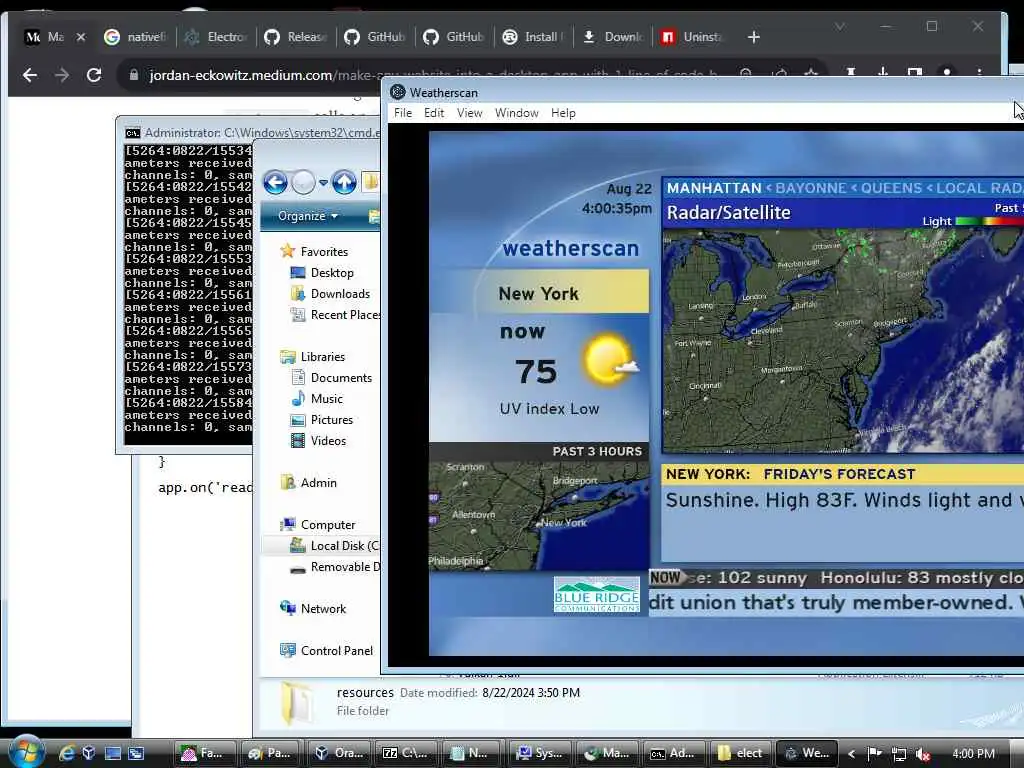Select Recent Places in Explorer

pyautogui.click(x=335, y=314)
